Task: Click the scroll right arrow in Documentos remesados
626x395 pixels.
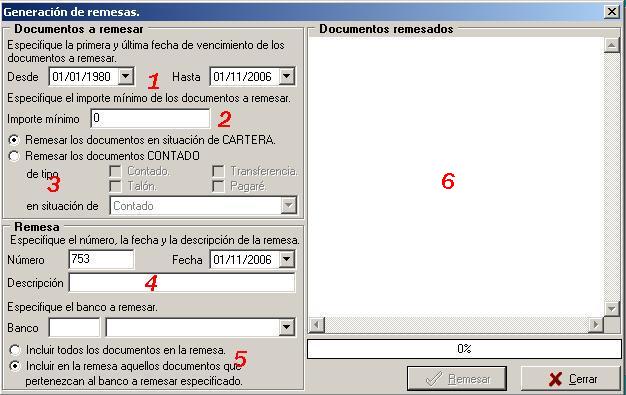Action: (x=596, y=325)
